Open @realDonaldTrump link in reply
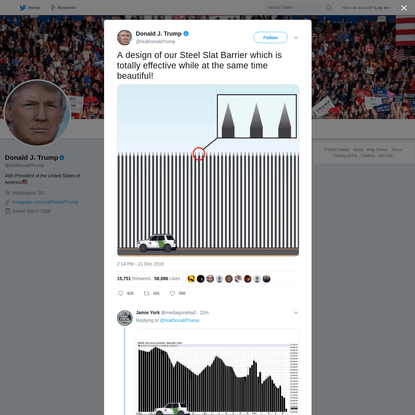Viewport: 415px width, 415px height. point(179,320)
